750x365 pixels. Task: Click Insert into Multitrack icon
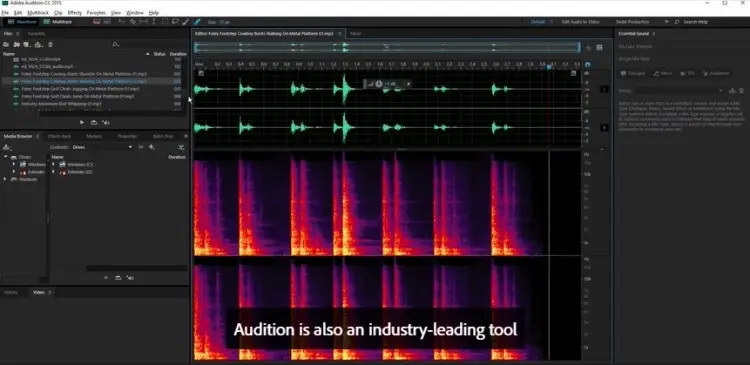coord(39,44)
